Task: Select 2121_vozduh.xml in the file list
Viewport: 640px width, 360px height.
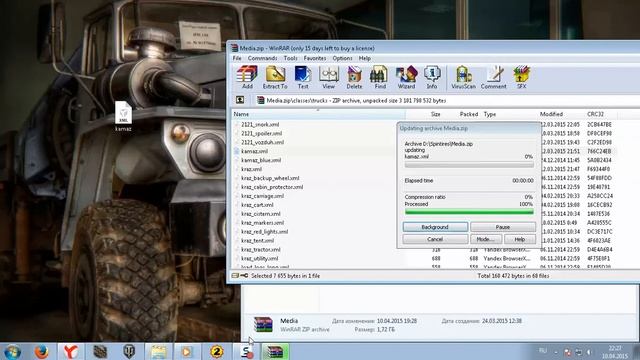Action: [262, 142]
